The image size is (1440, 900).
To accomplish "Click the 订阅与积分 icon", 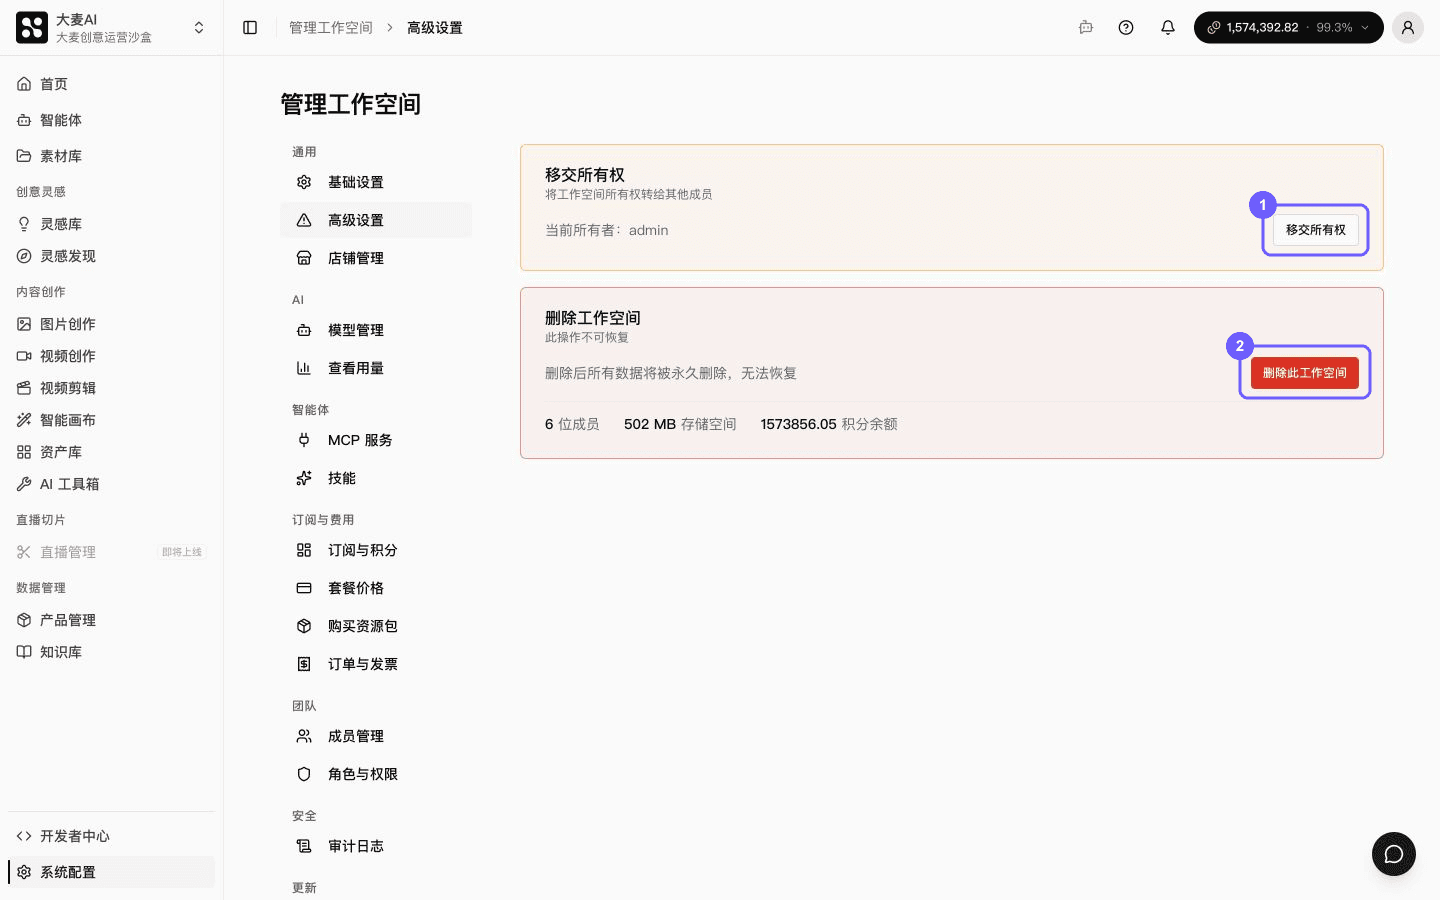I will 304,550.
